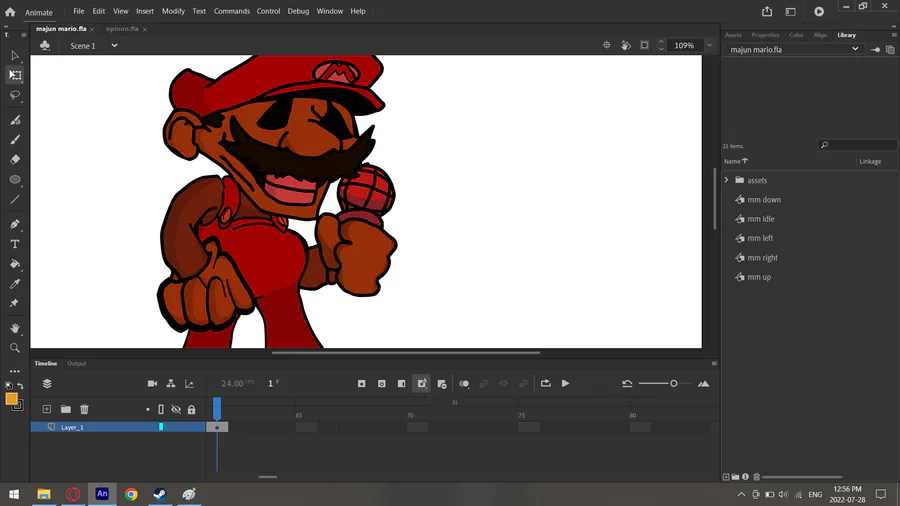Image resolution: width=900 pixels, height=506 pixels.
Task: Pin the current library
Action: pos(875,50)
